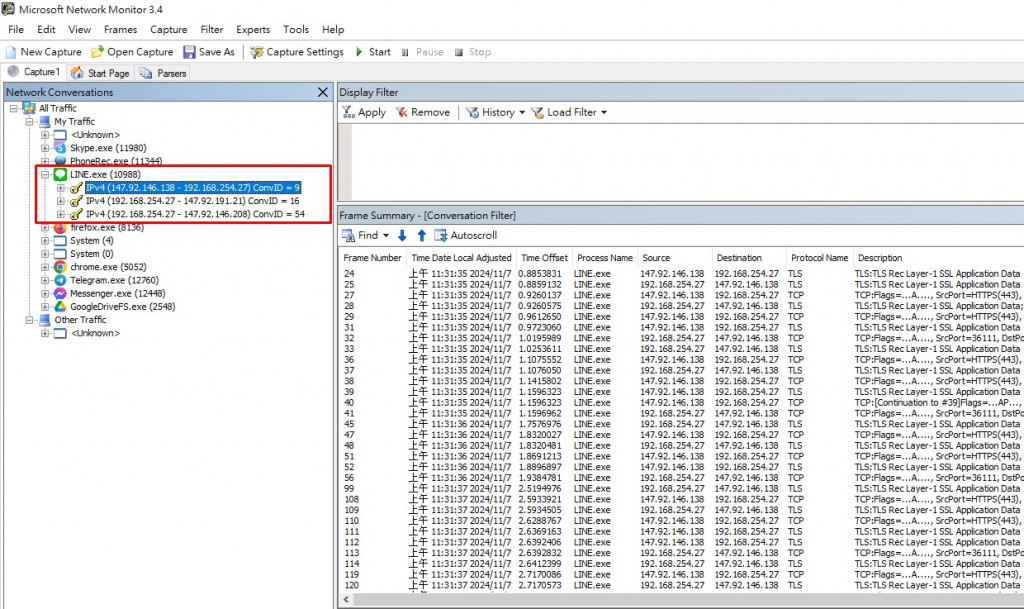The image size is (1024, 609).
Task: Open the File menu
Action: [x=16, y=29]
